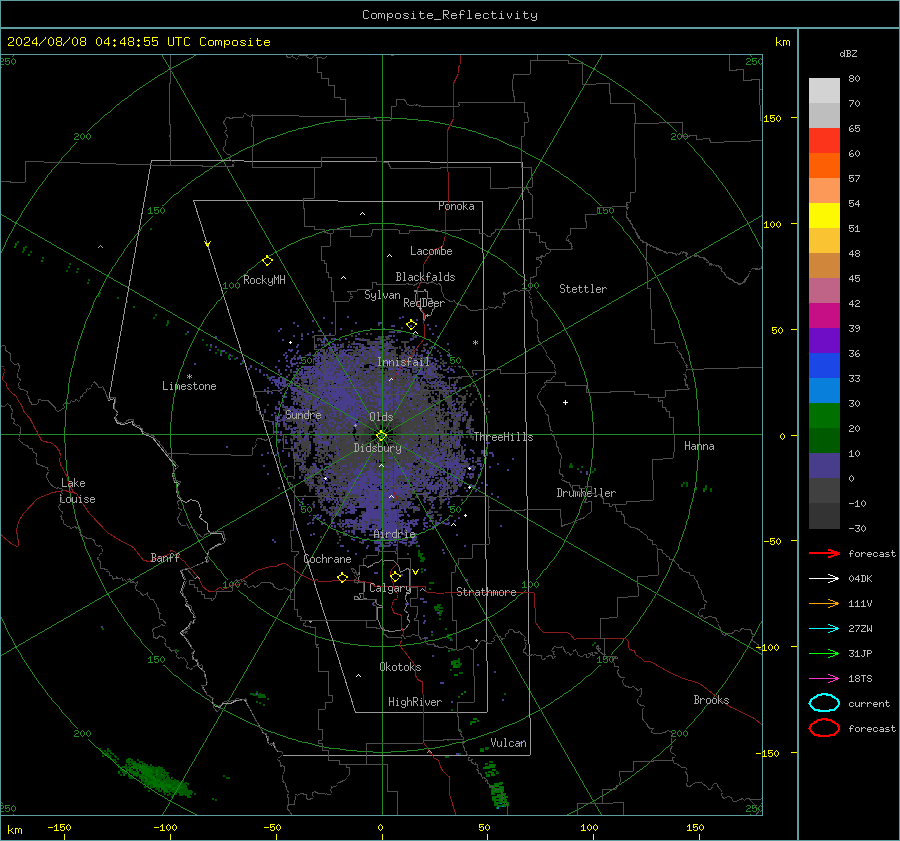The image size is (900, 841).
Task: Click the Drumheller label
Action: coord(586,493)
